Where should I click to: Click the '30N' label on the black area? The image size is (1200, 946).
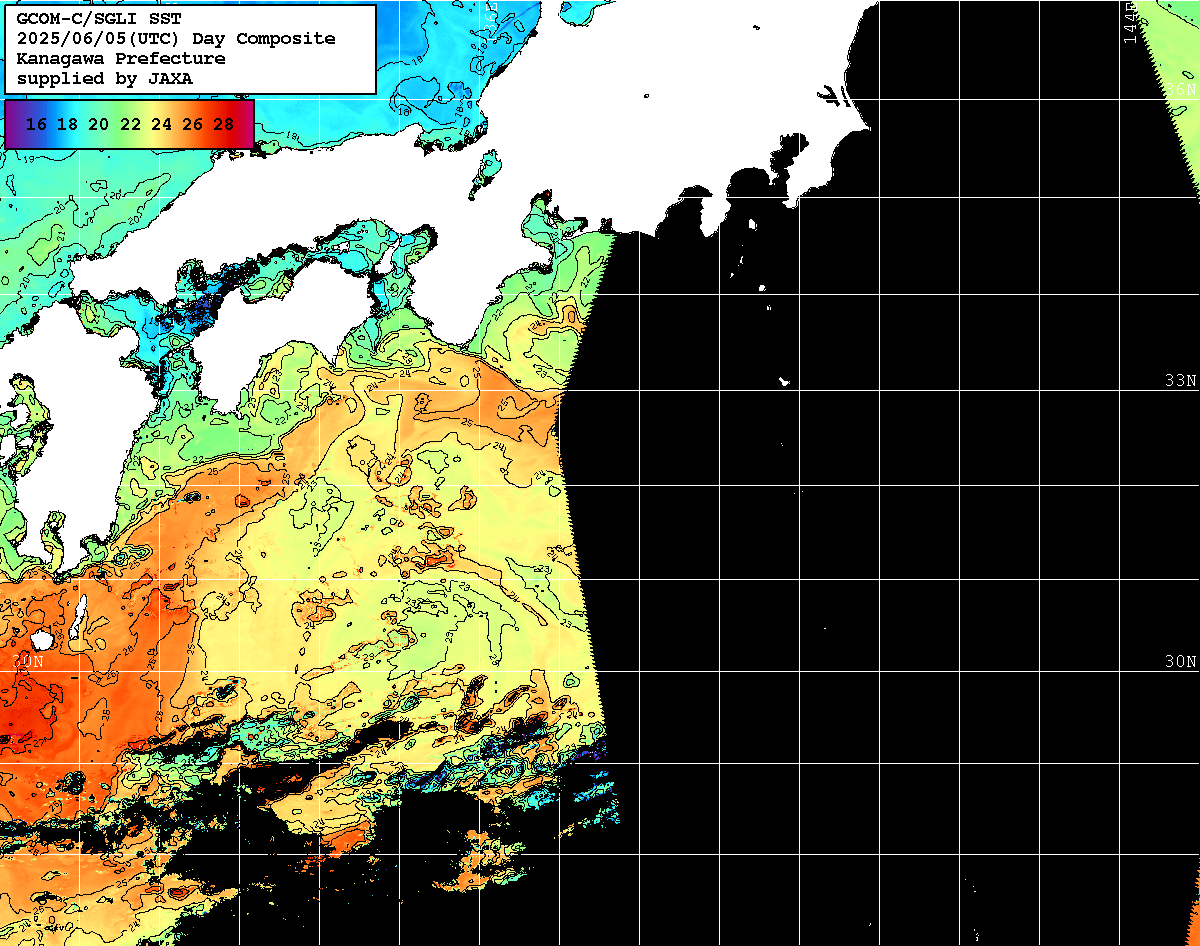coord(1180,662)
